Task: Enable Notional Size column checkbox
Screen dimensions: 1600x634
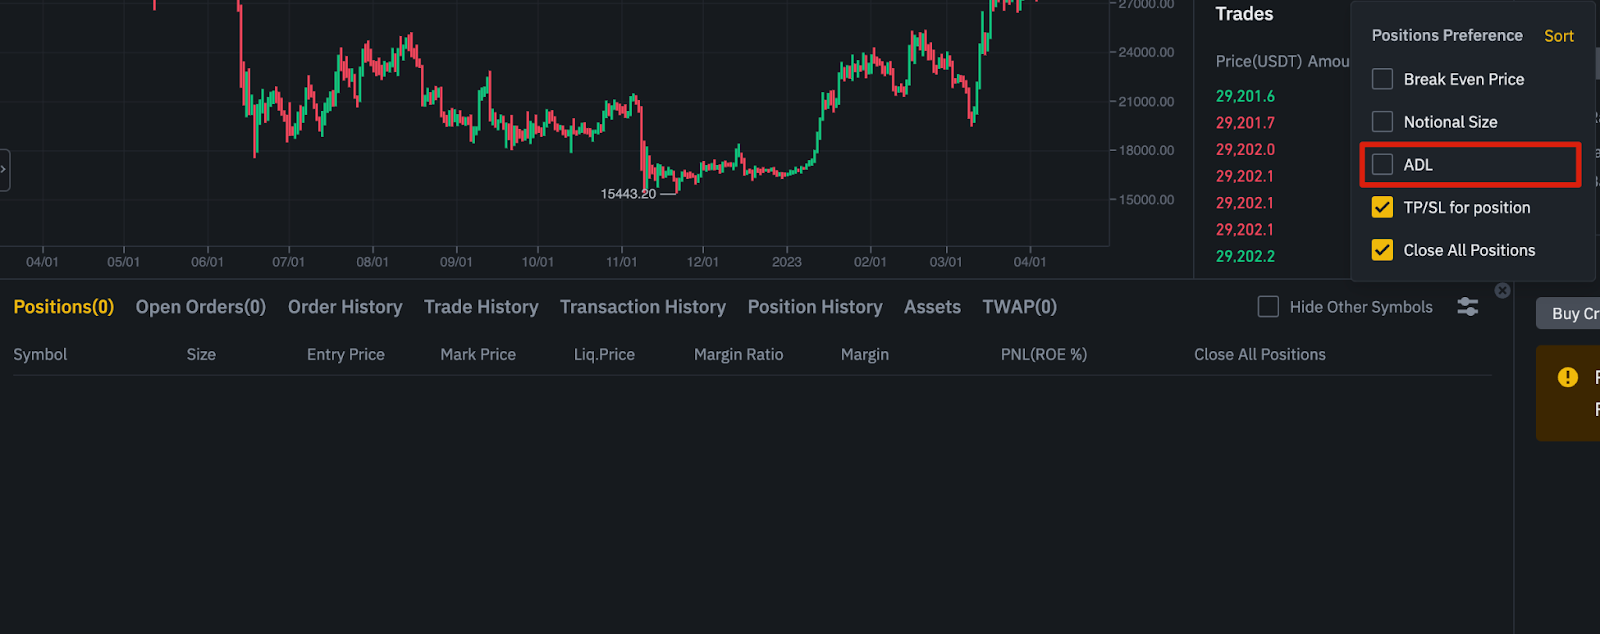Action: click(x=1382, y=122)
